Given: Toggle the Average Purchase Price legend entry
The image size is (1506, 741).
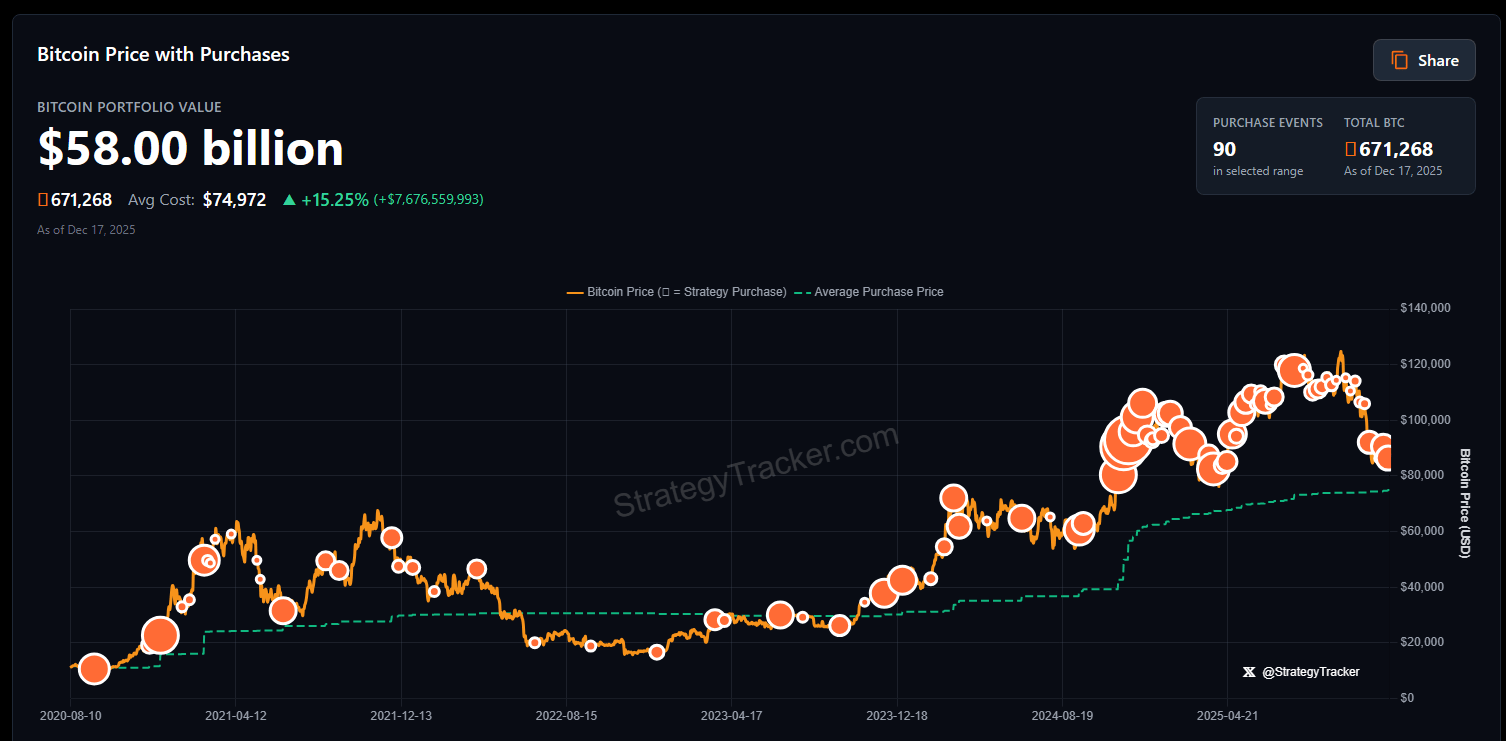Looking at the screenshot, I should (x=878, y=291).
